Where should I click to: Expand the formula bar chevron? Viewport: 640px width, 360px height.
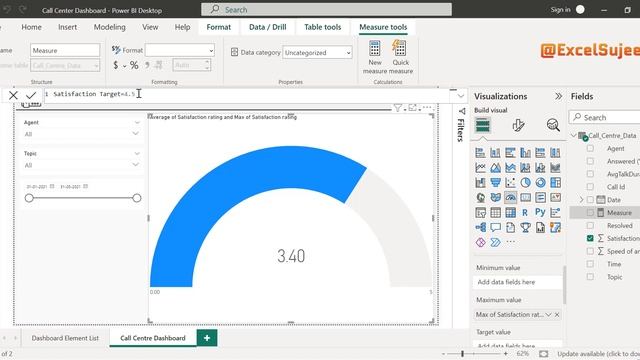click(461, 96)
